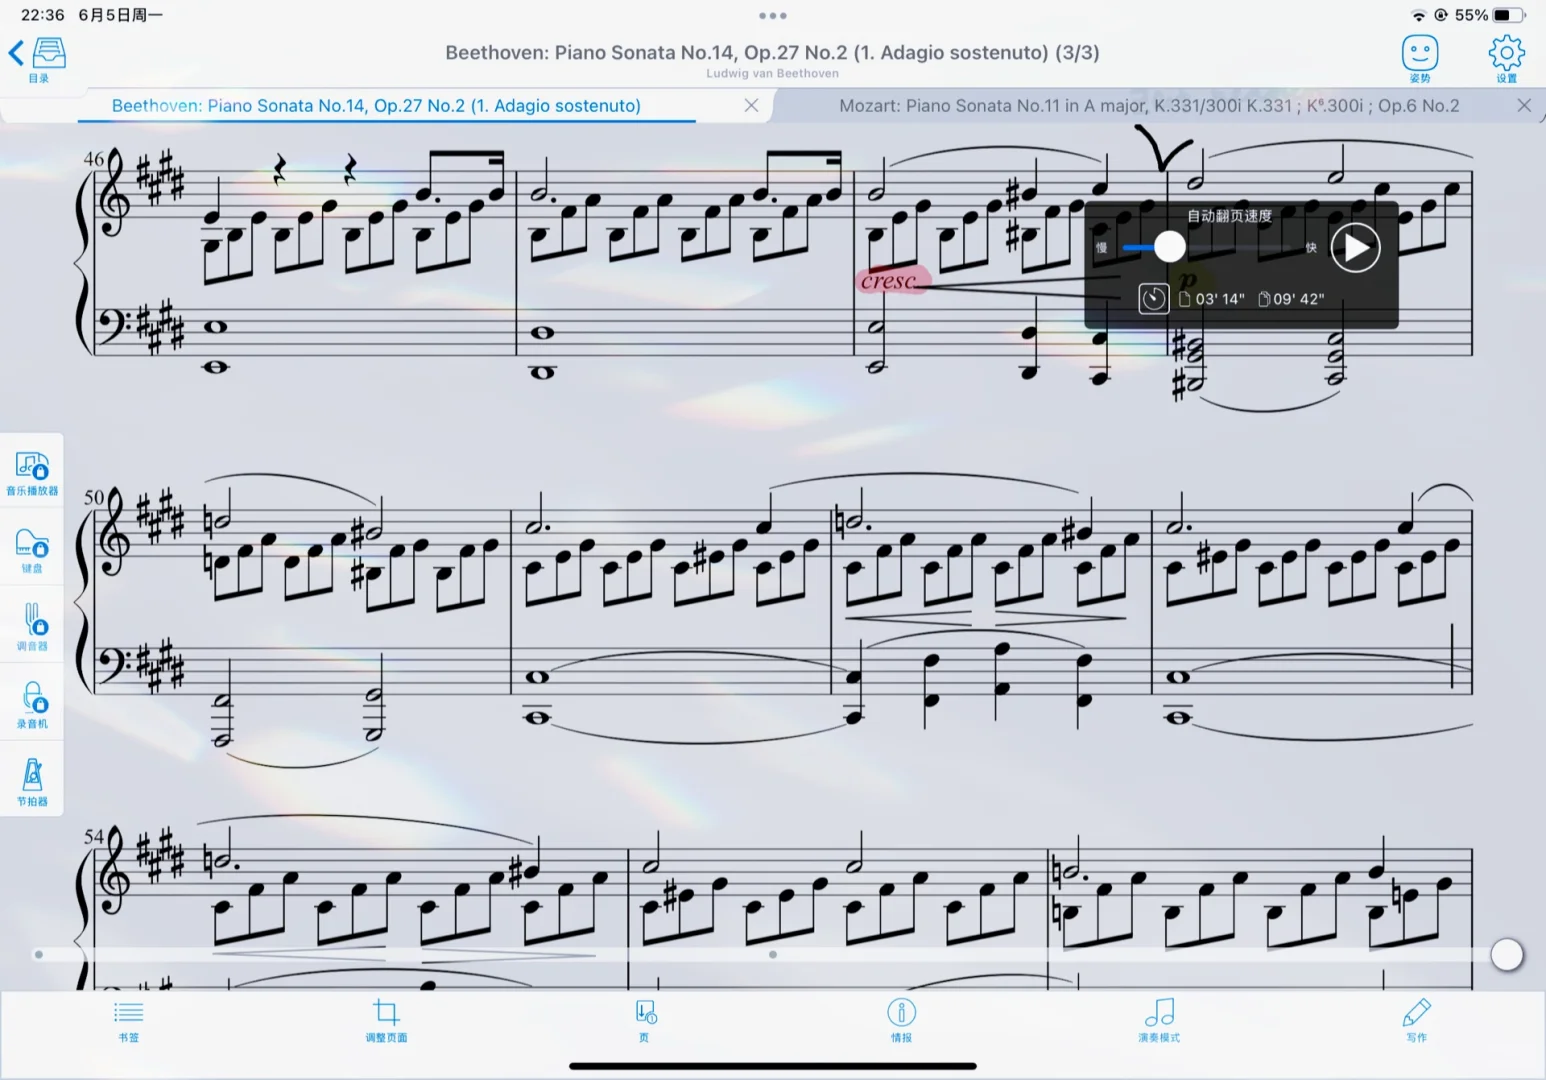Image resolution: width=1546 pixels, height=1080 pixels.
Task: Open the writing (写作) pencil tool
Action: (x=1417, y=1021)
